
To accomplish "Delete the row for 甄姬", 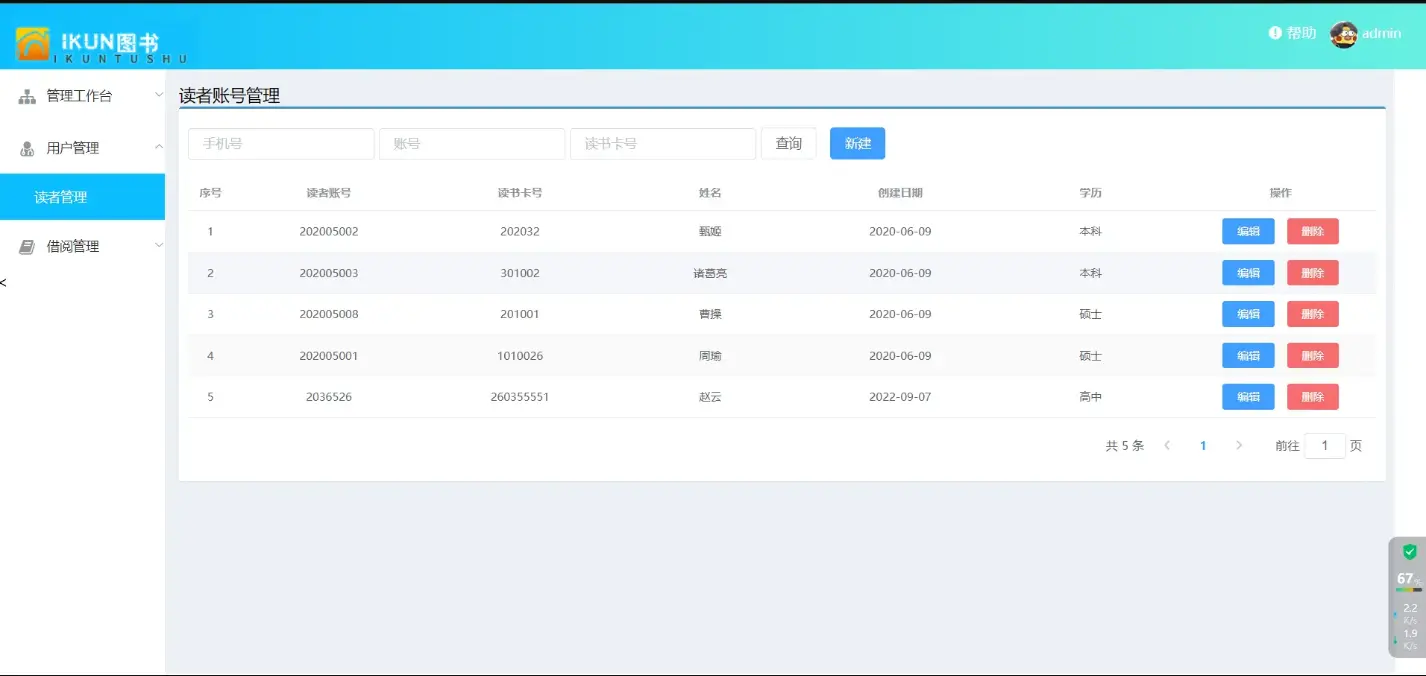I will point(1312,231).
